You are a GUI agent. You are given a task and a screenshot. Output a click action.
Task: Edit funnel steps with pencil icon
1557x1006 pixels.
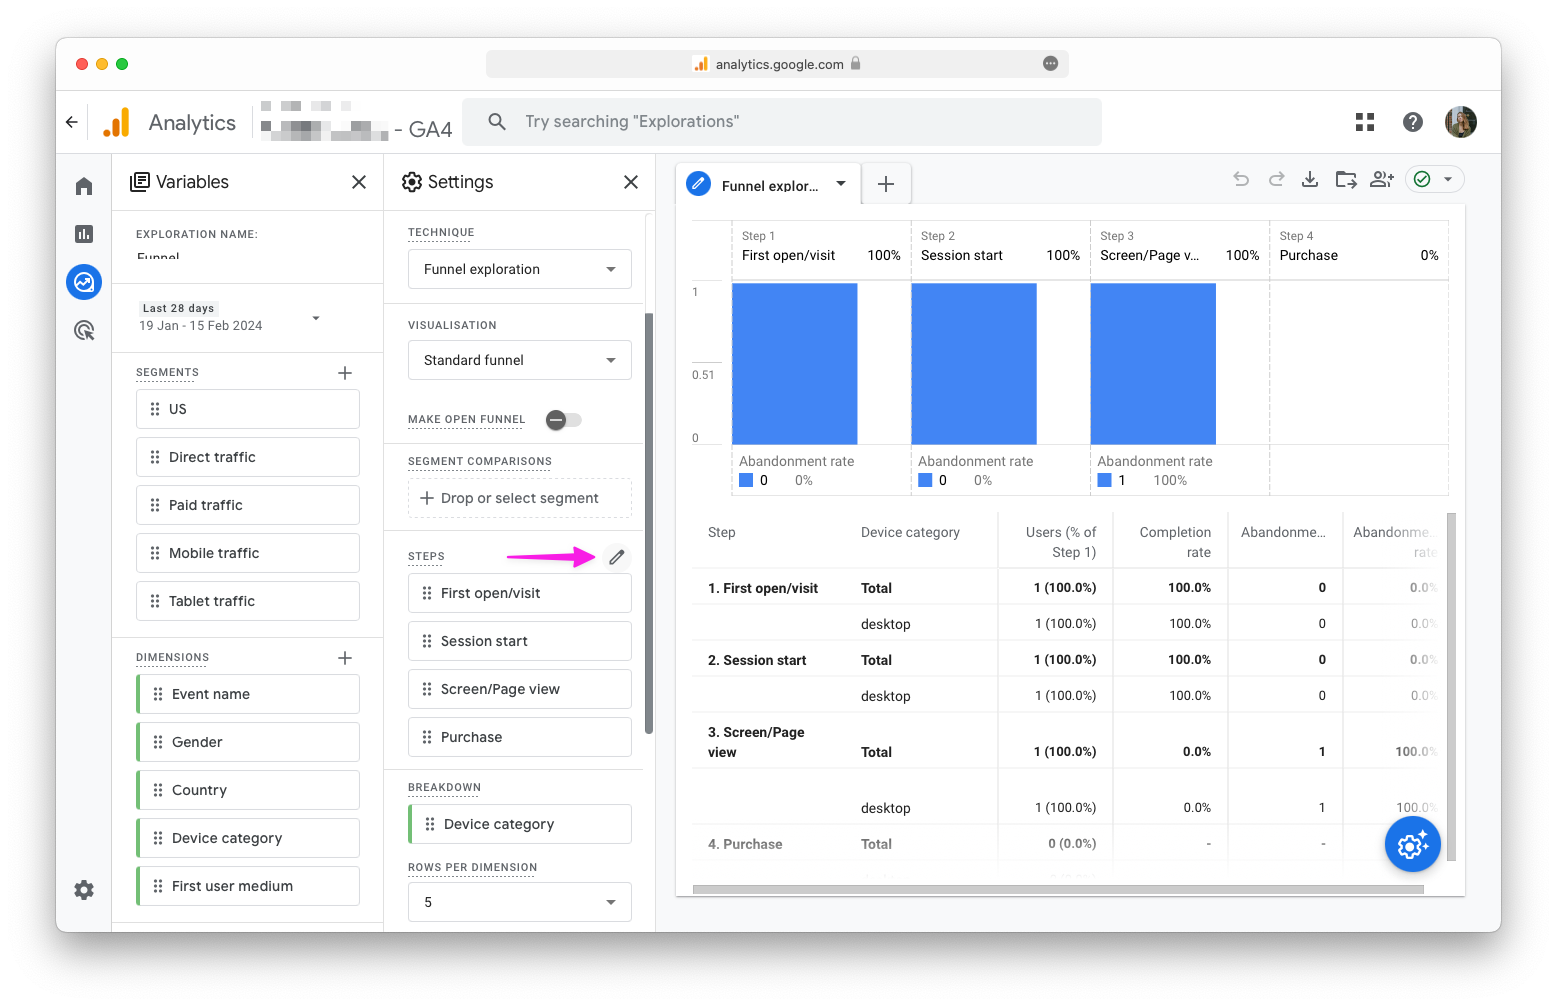coord(617,557)
